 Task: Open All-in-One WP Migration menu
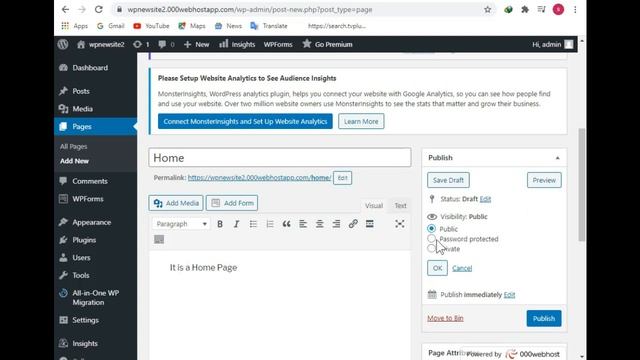point(96,298)
